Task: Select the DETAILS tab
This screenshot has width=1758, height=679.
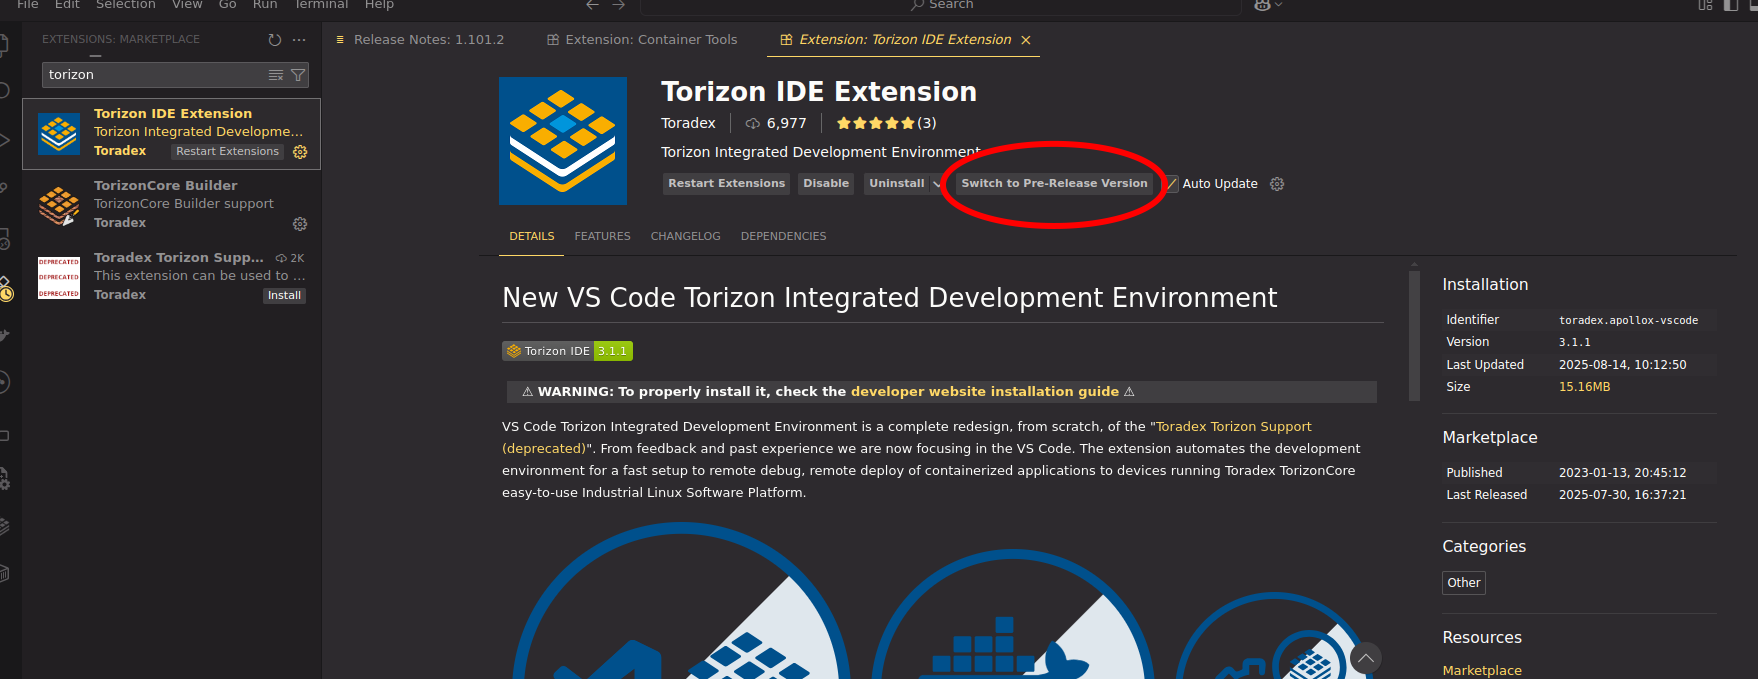Action: [532, 237]
